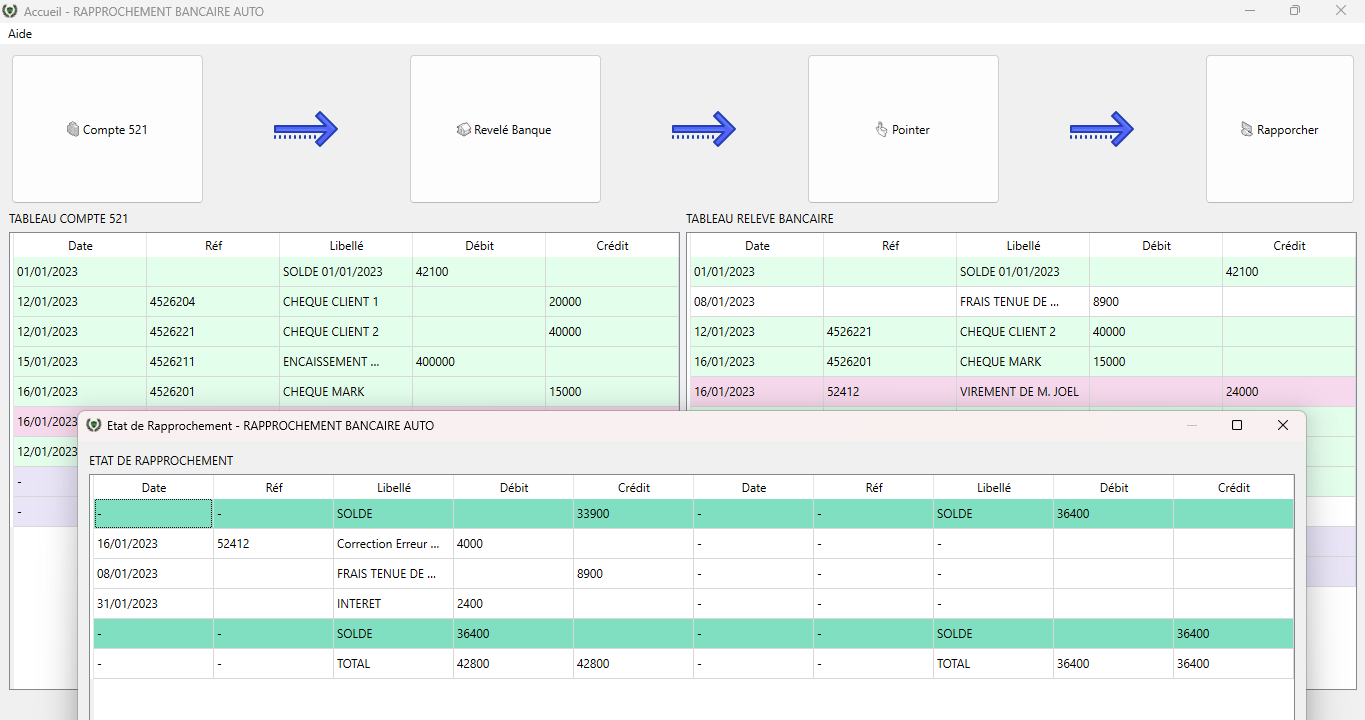1365x720 pixels.
Task: Click Débit header in Tableau Compte 521
Action: [479, 245]
